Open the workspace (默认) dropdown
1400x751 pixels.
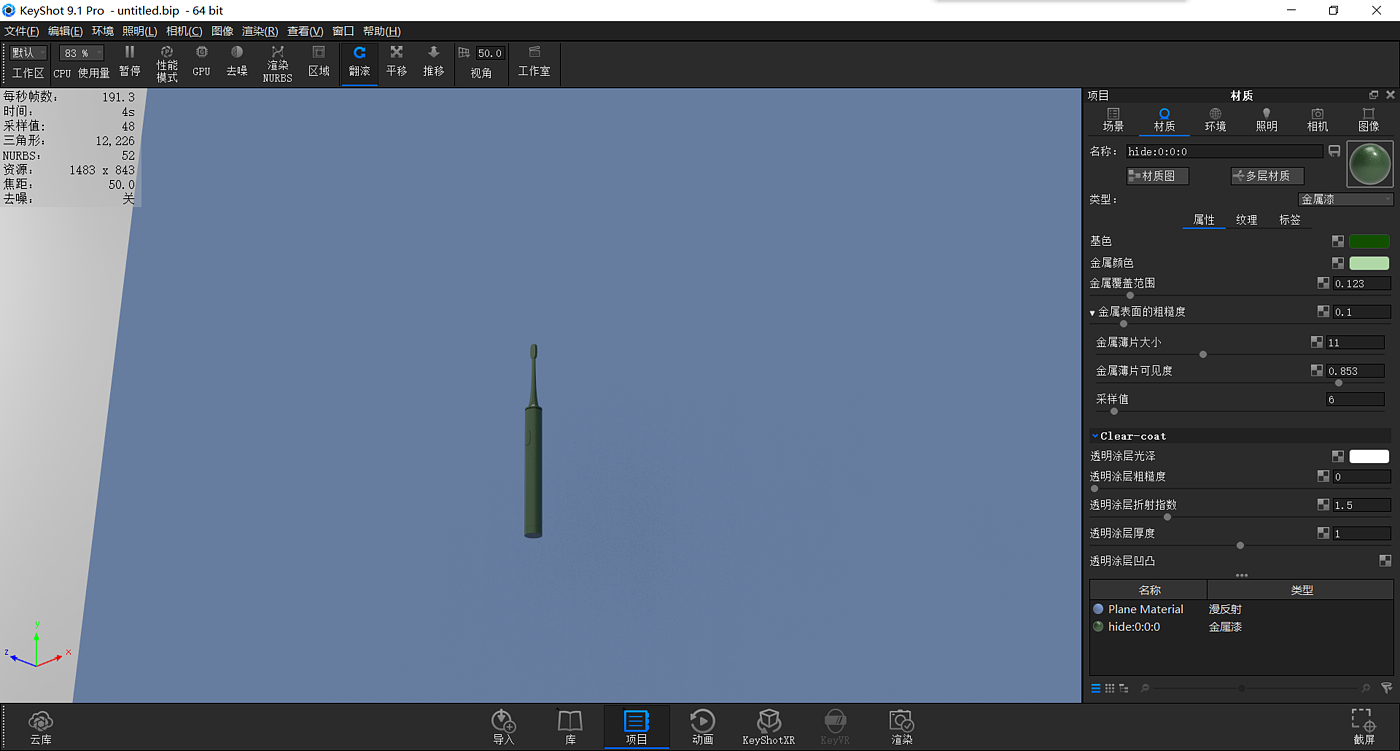point(28,53)
